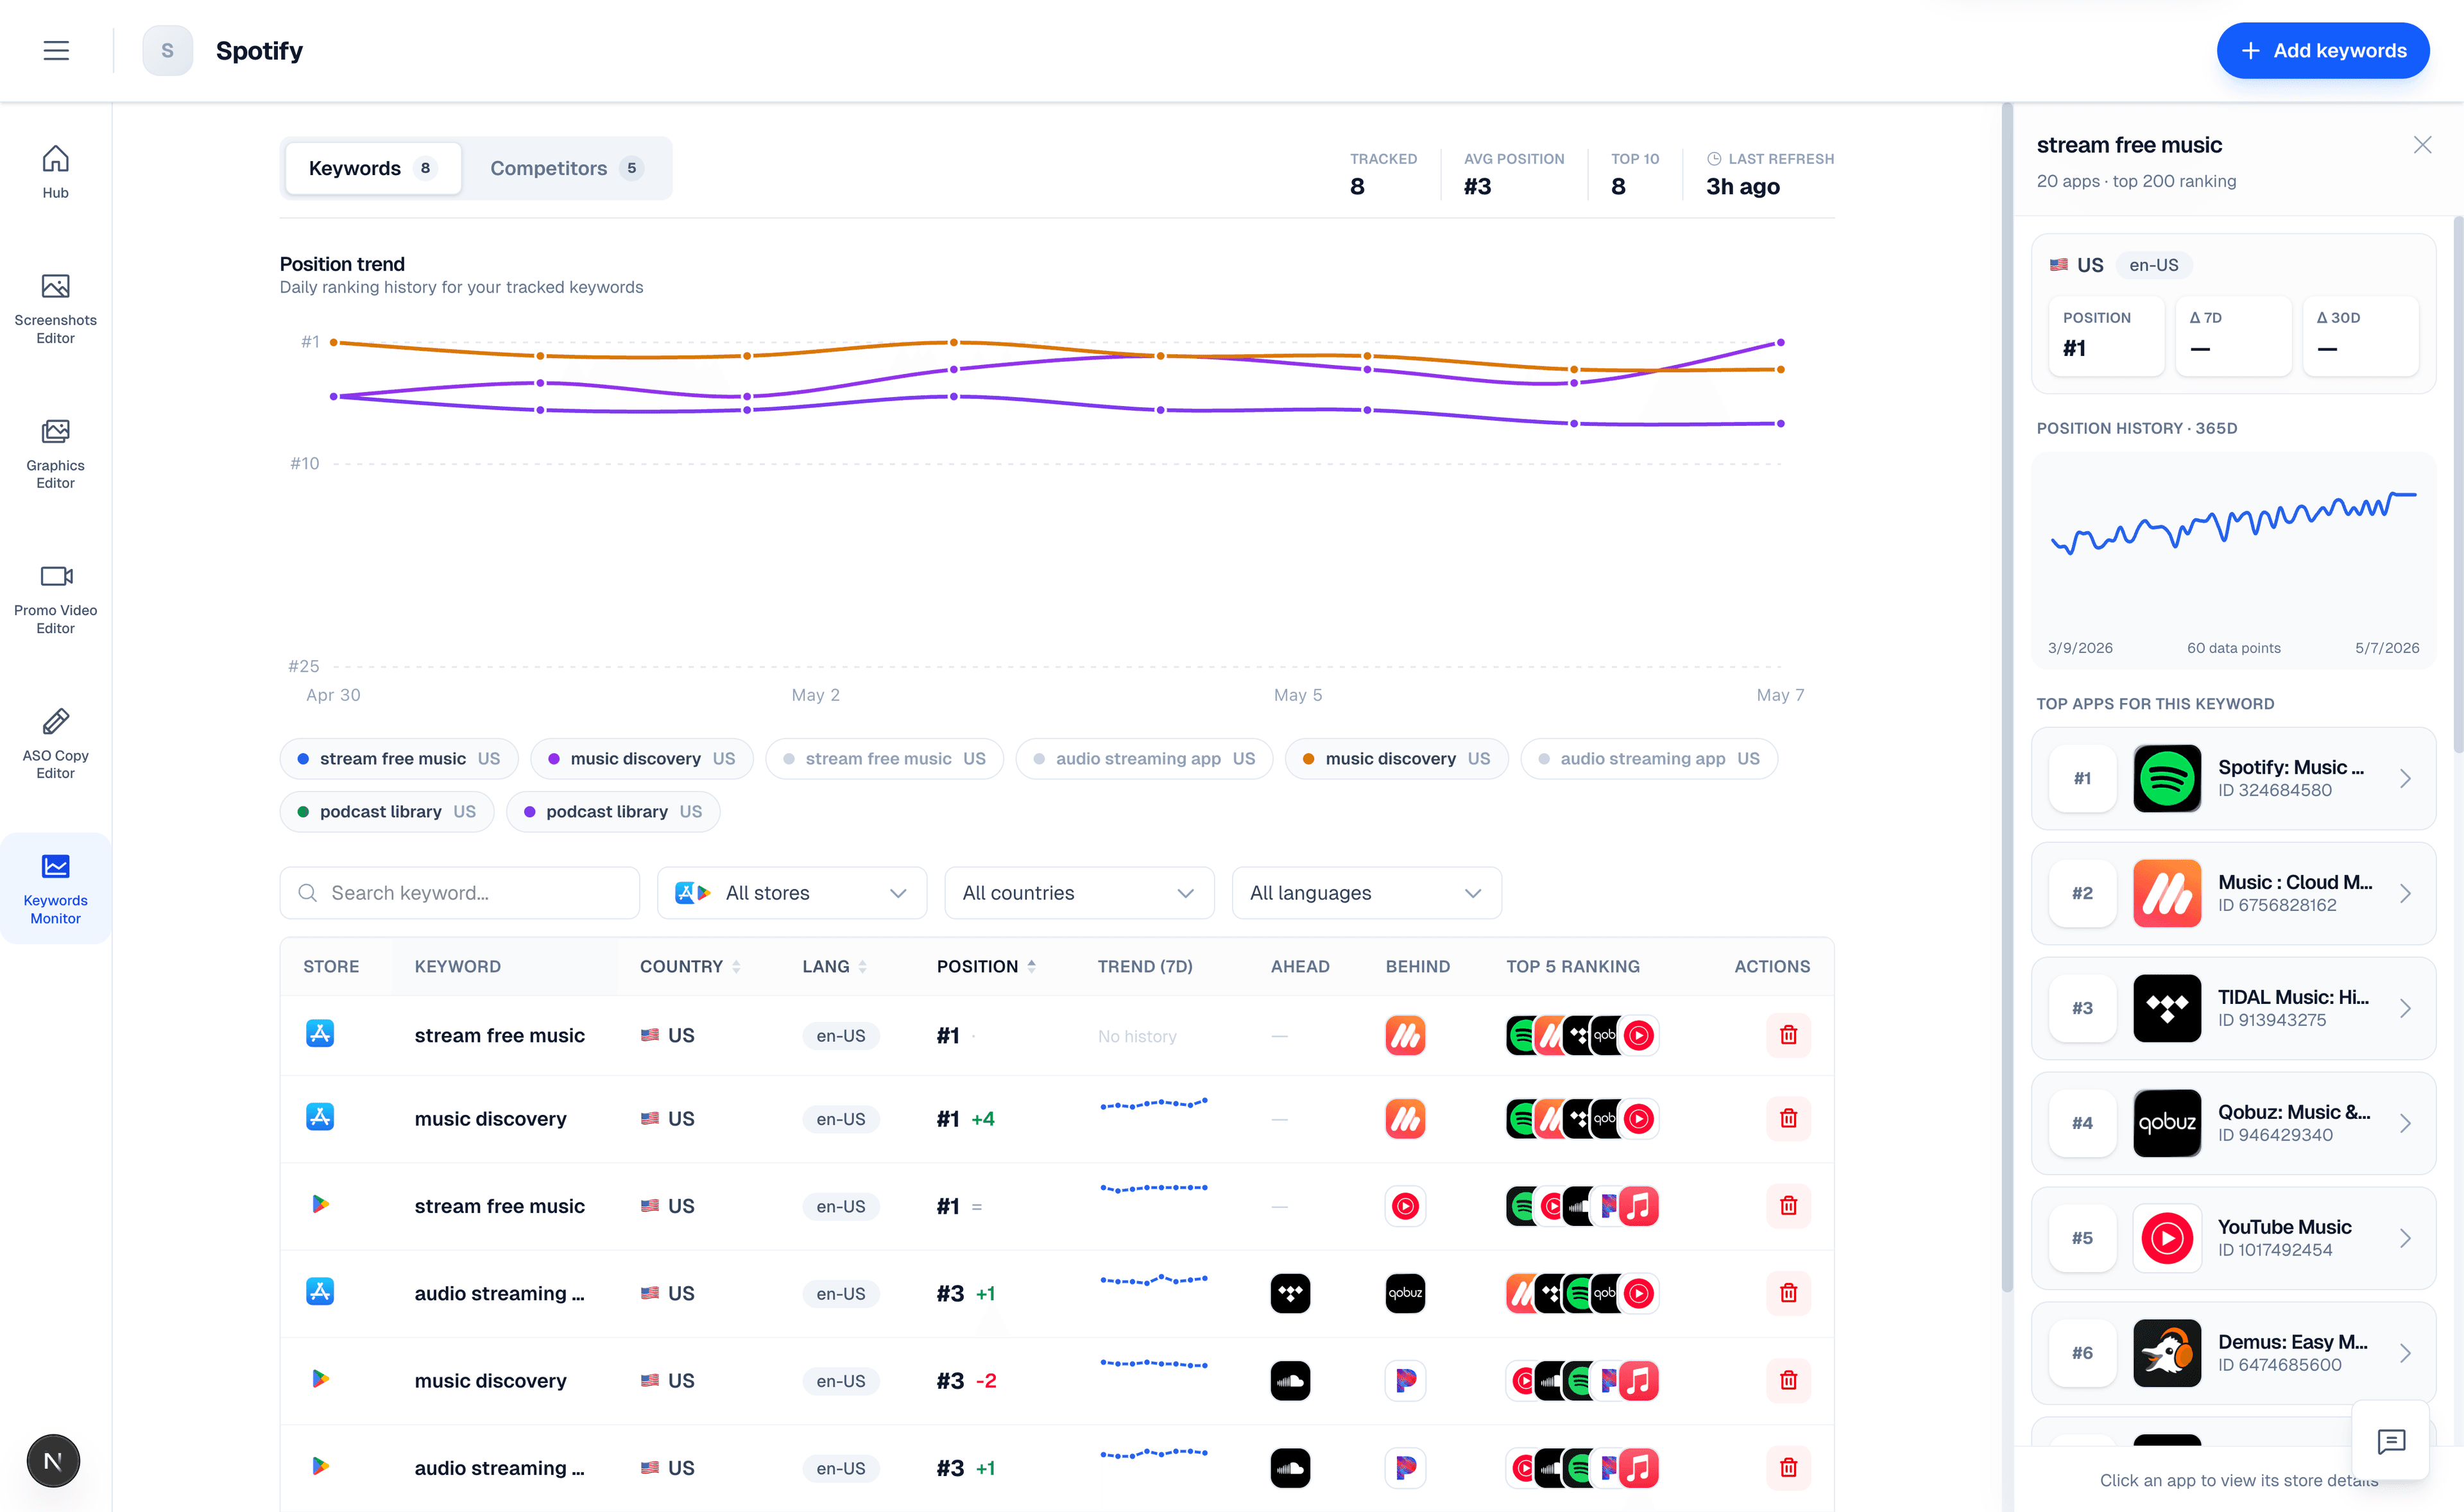Click the 7-day trend sparkline for App Store music discovery
Screen dimensions: 2464x1512
point(1154,1104)
